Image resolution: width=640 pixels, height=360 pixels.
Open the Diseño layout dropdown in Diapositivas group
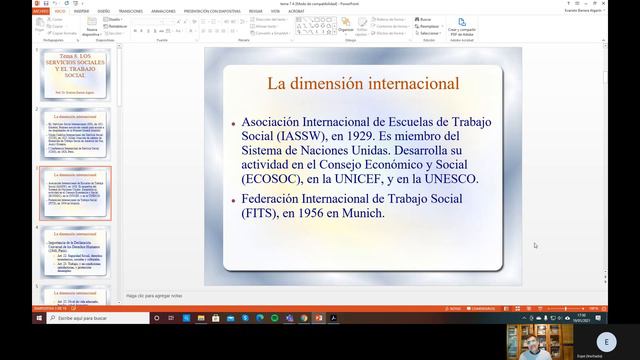tap(112, 19)
